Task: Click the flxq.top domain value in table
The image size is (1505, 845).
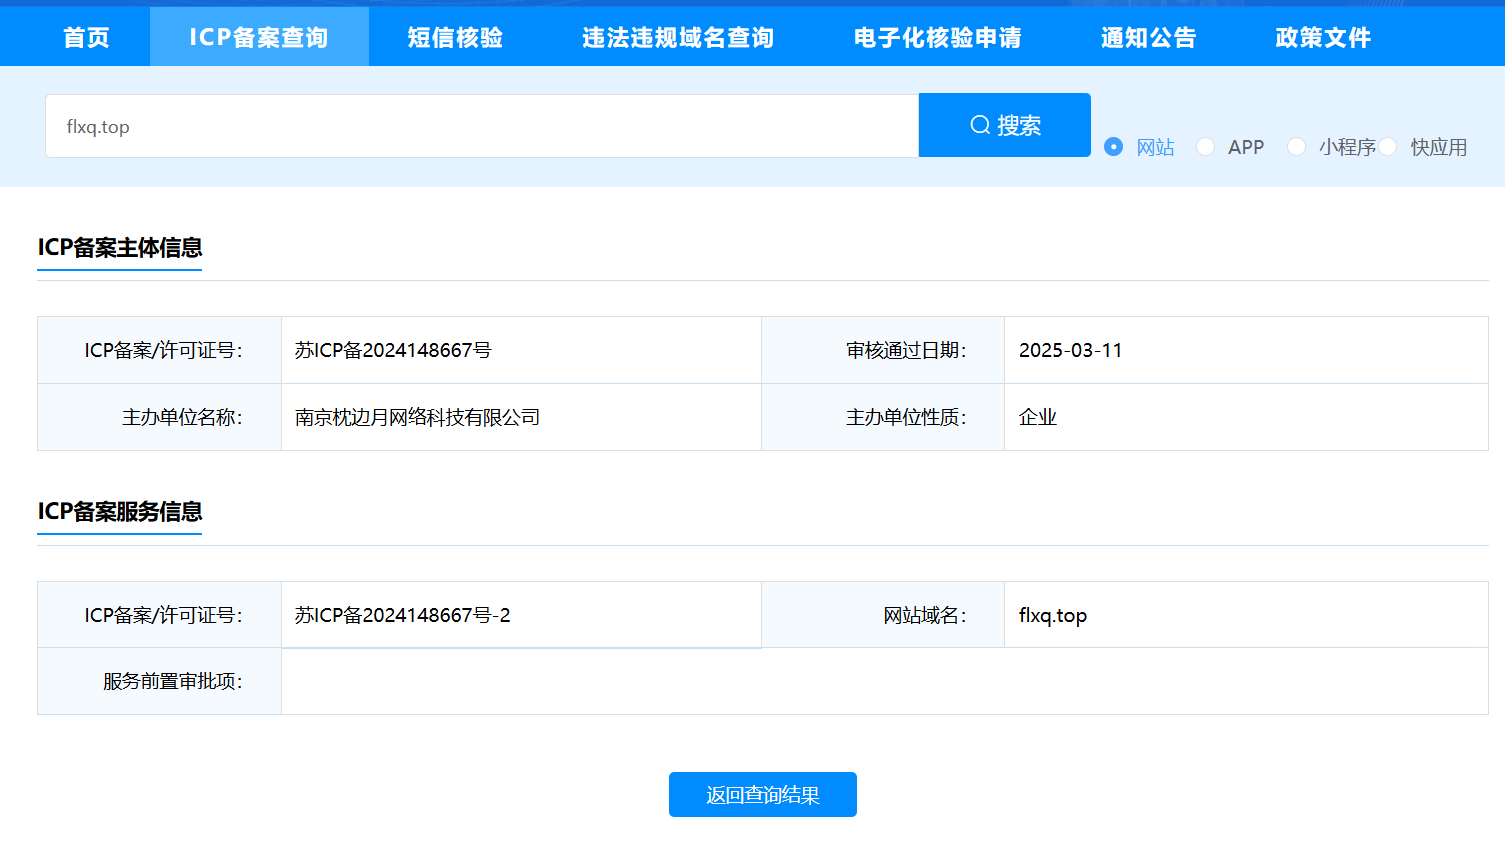Action: tap(1053, 615)
